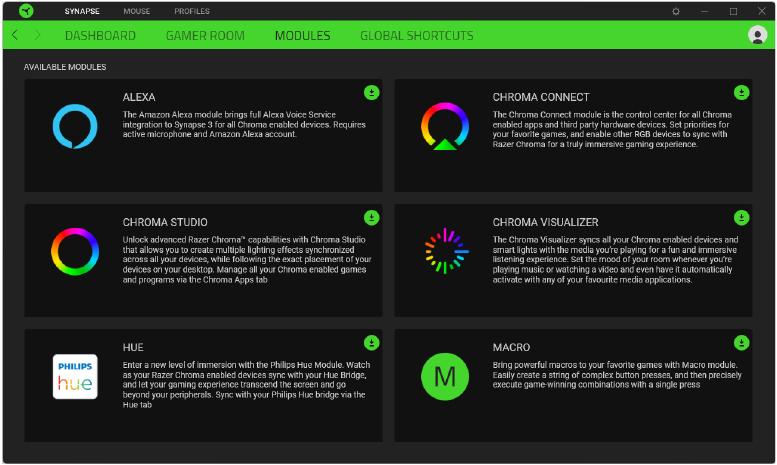Download the Chroma Visualizer module

741,218
